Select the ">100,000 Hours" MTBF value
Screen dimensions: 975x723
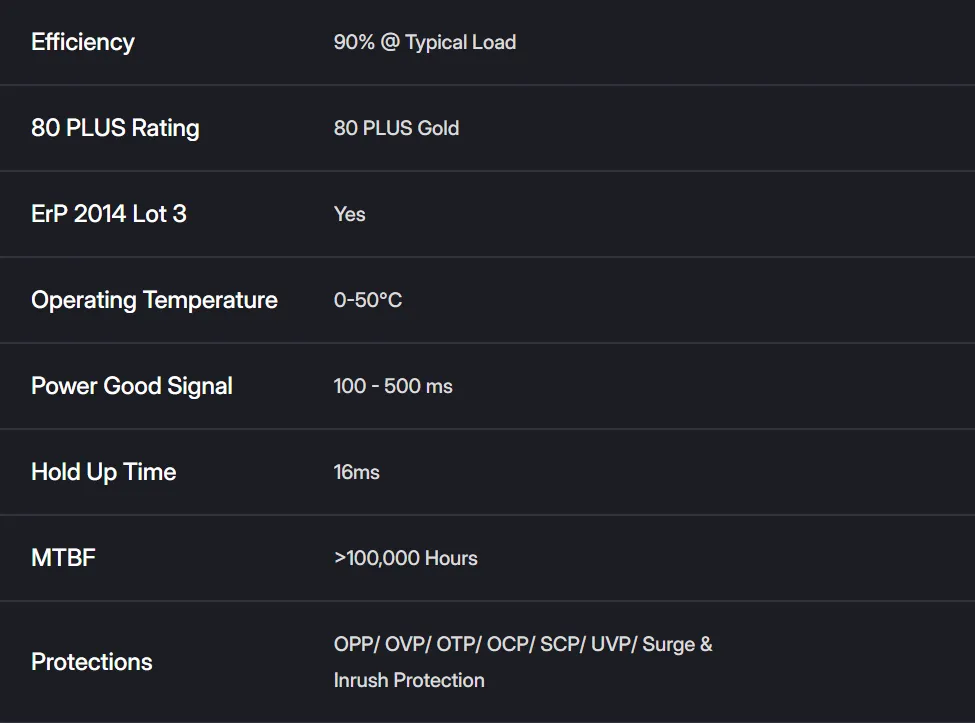tap(406, 558)
